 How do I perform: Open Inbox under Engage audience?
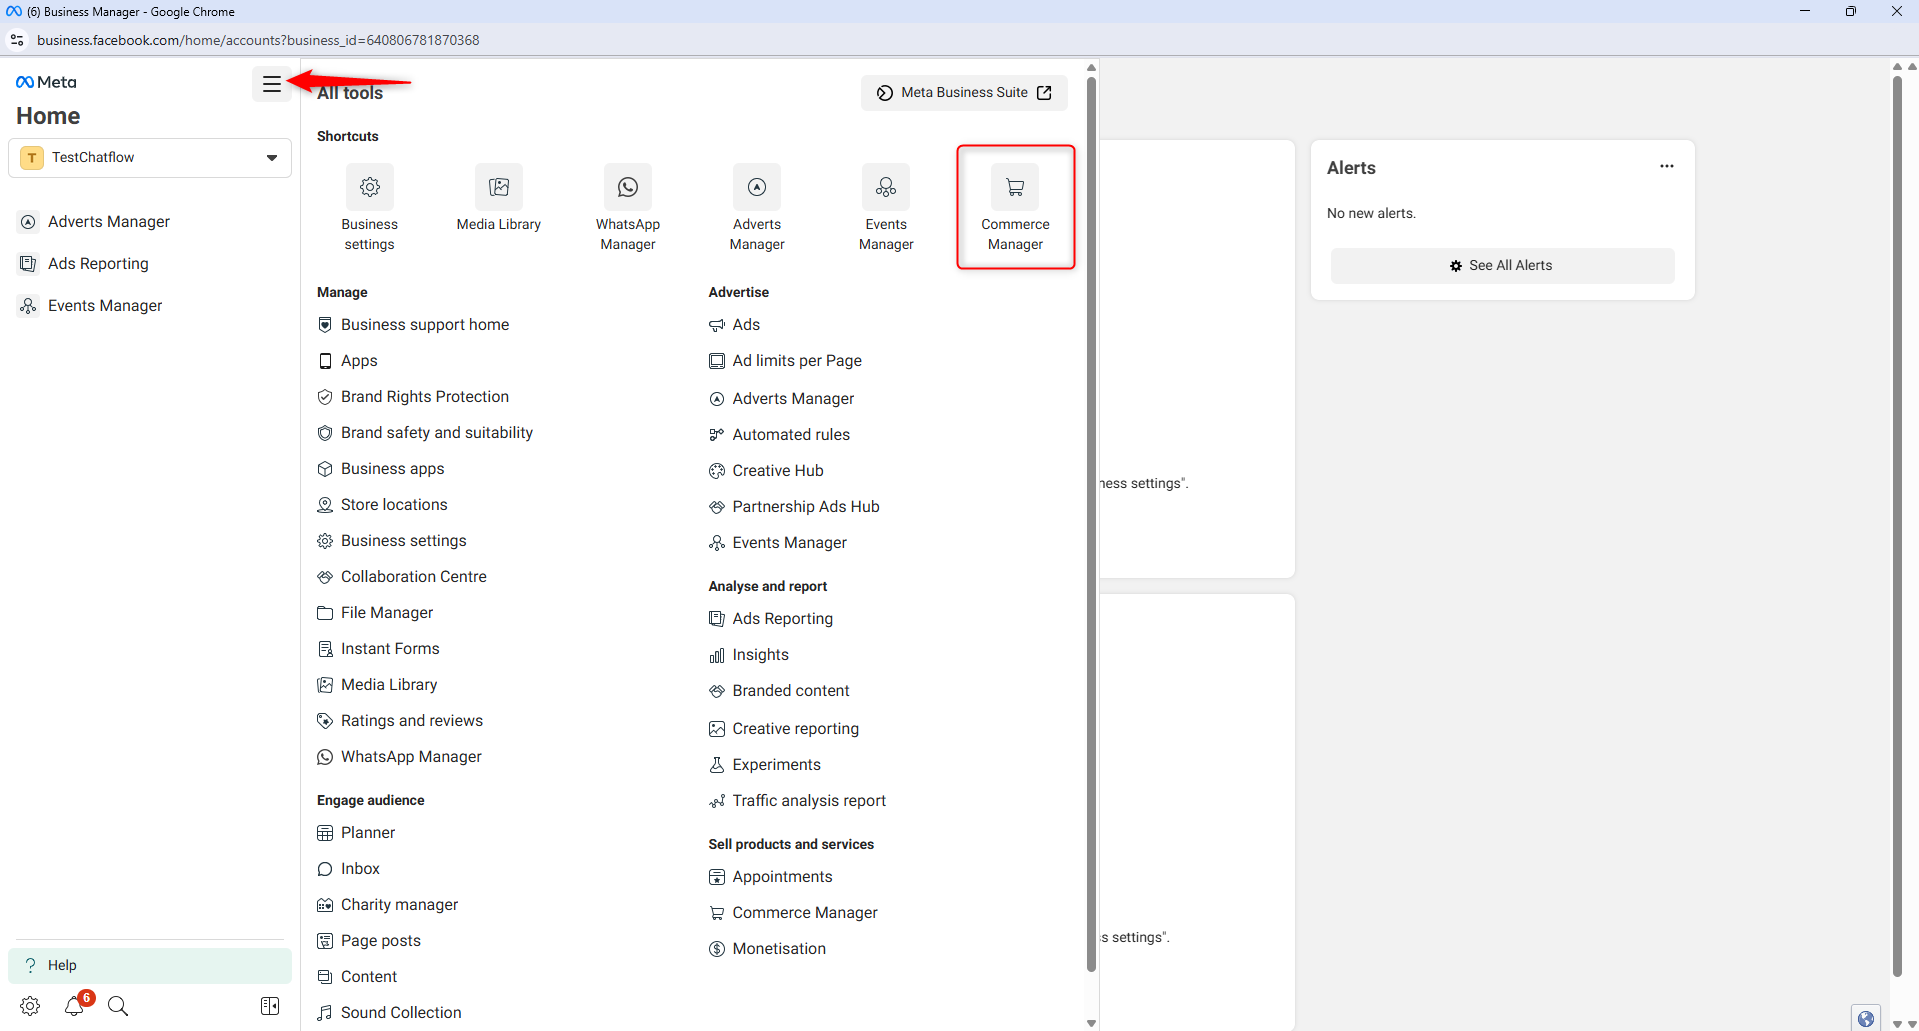coord(349,869)
